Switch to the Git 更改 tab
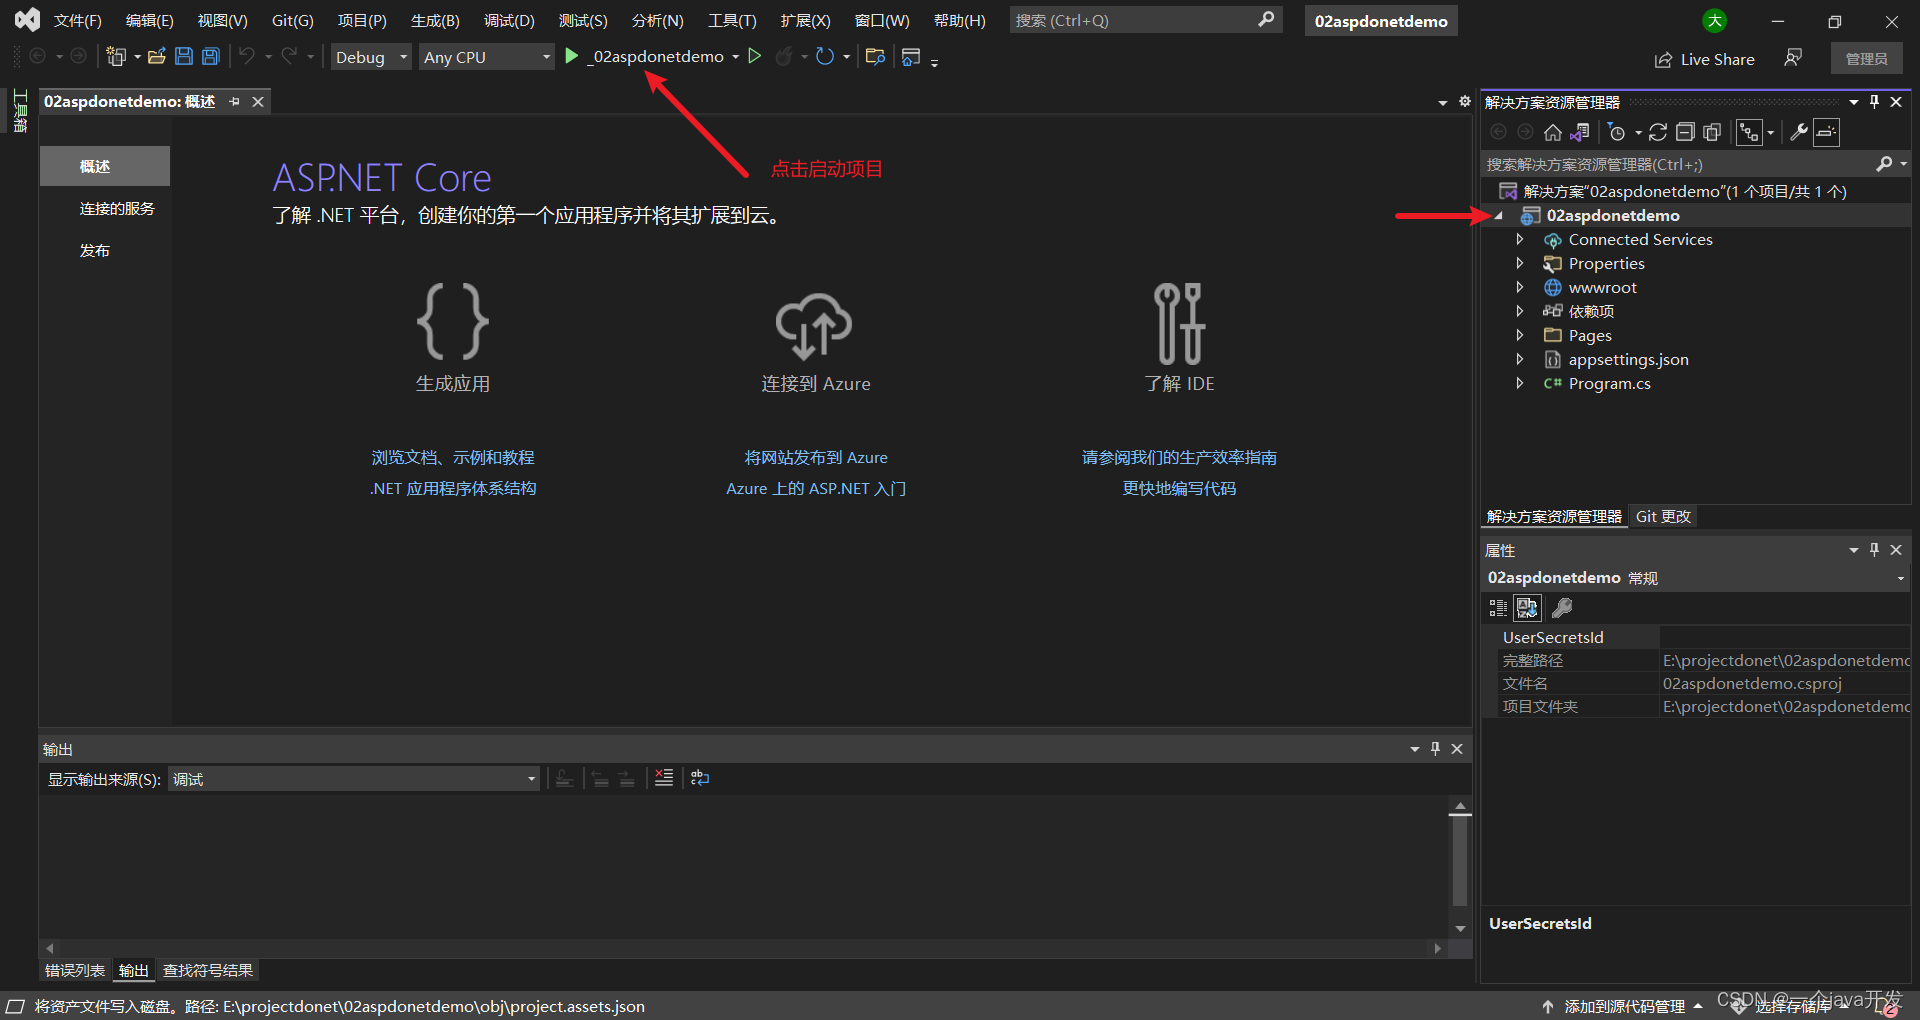The image size is (1920, 1020). [1663, 516]
